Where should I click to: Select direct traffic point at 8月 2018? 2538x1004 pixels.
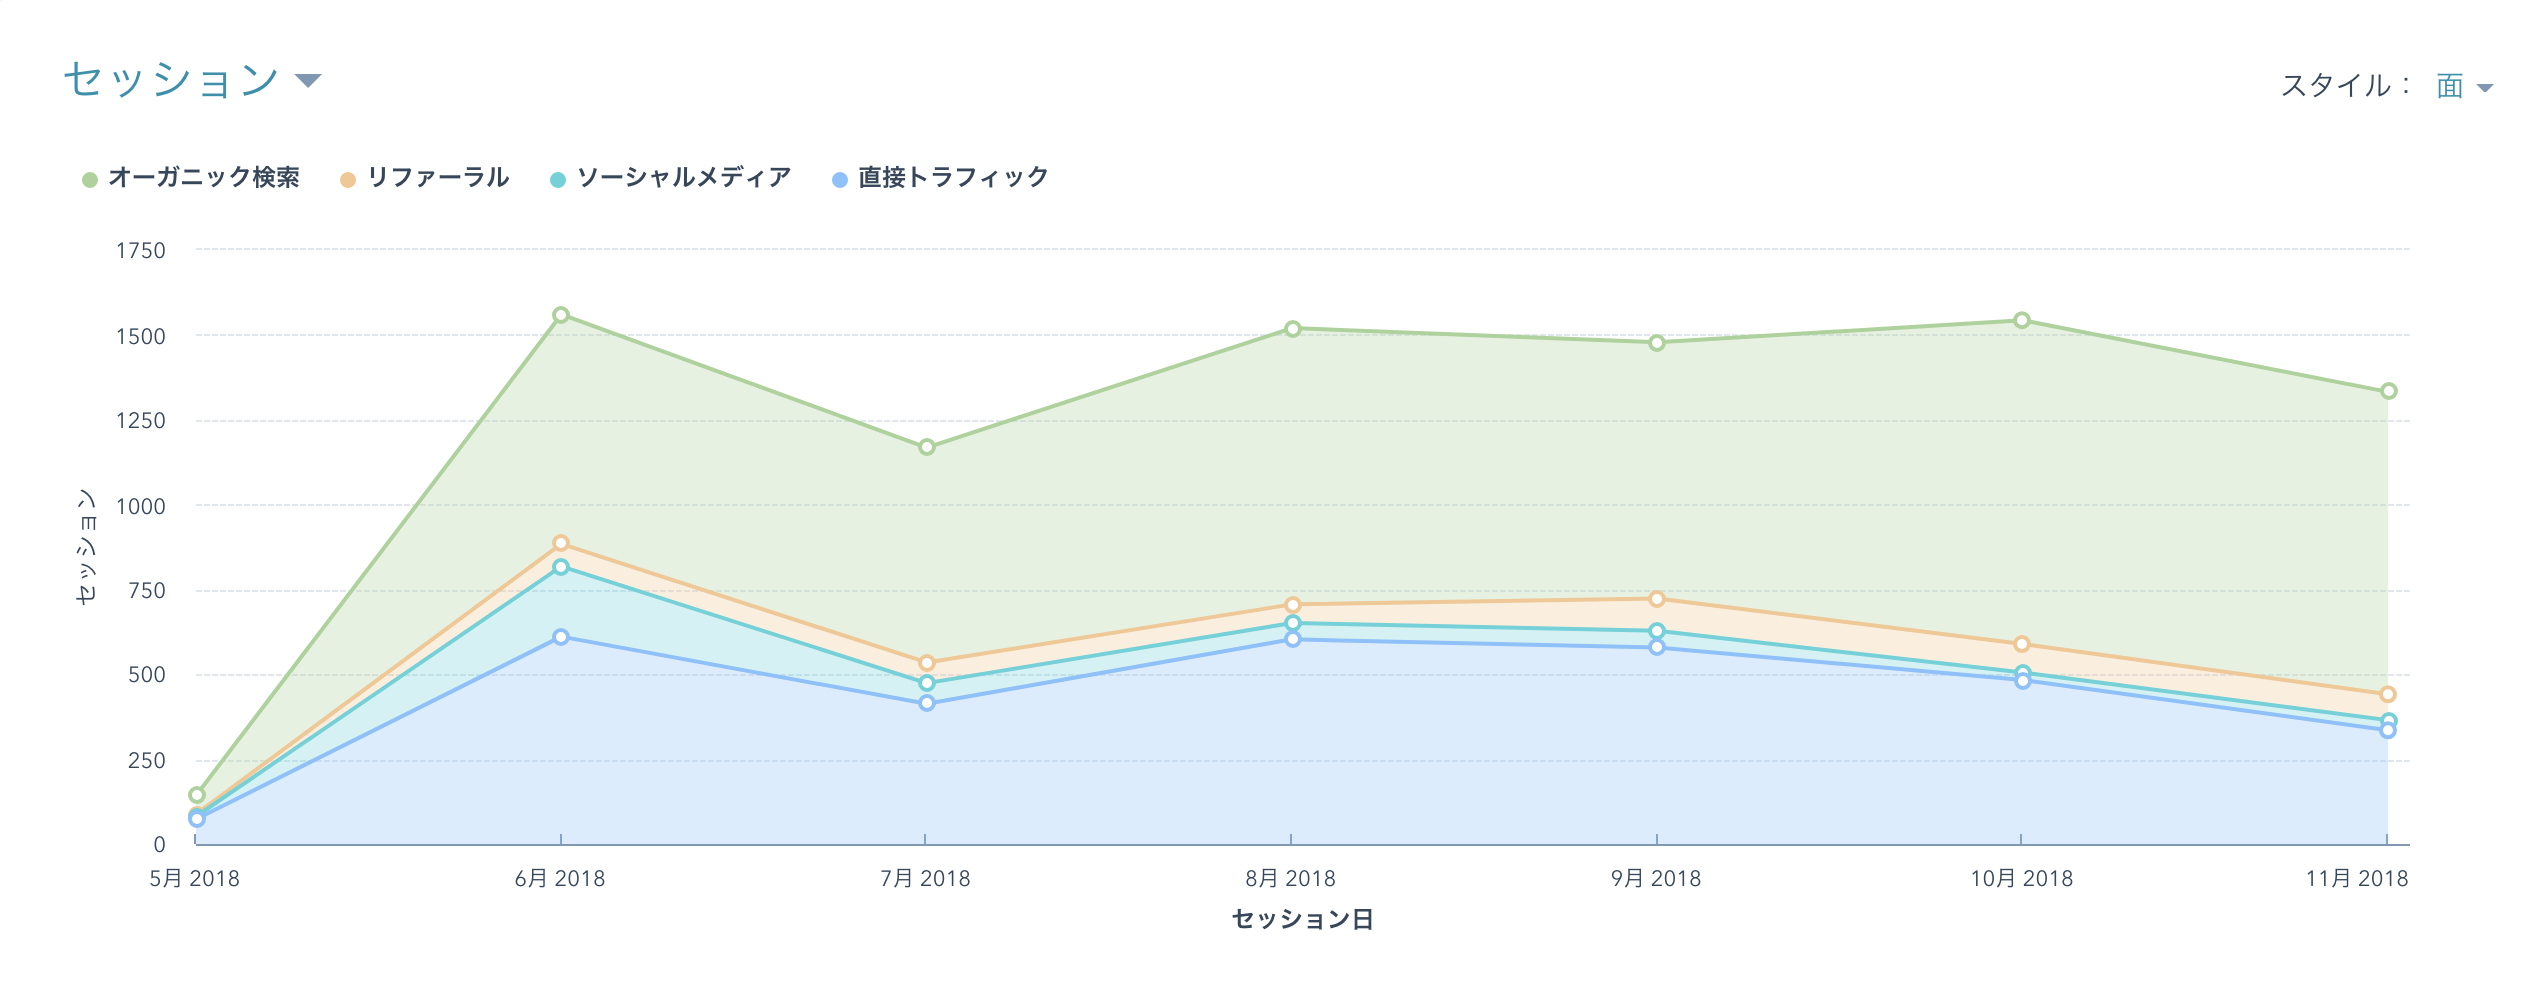pyautogui.click(x=1293, y=639)
